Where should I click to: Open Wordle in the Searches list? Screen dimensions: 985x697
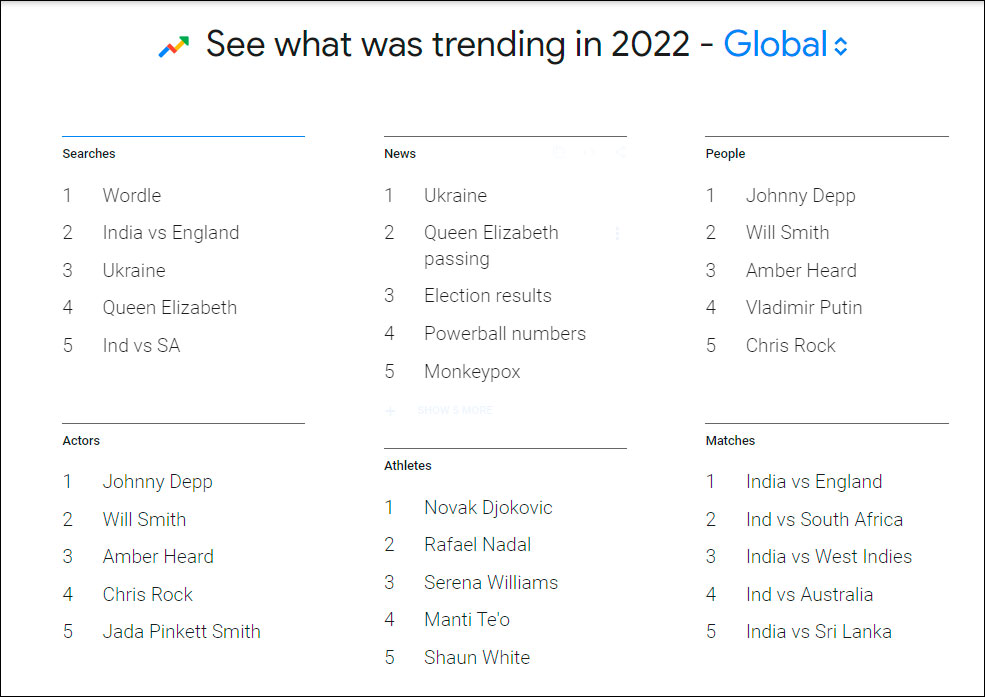pyautogui.click(x=131, y=195)
